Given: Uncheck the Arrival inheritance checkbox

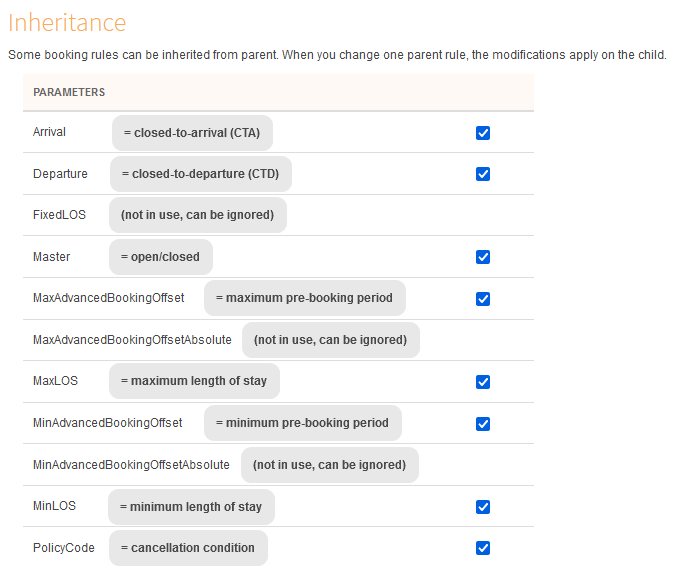Looking at the screenshot, I should pos(483,132).
